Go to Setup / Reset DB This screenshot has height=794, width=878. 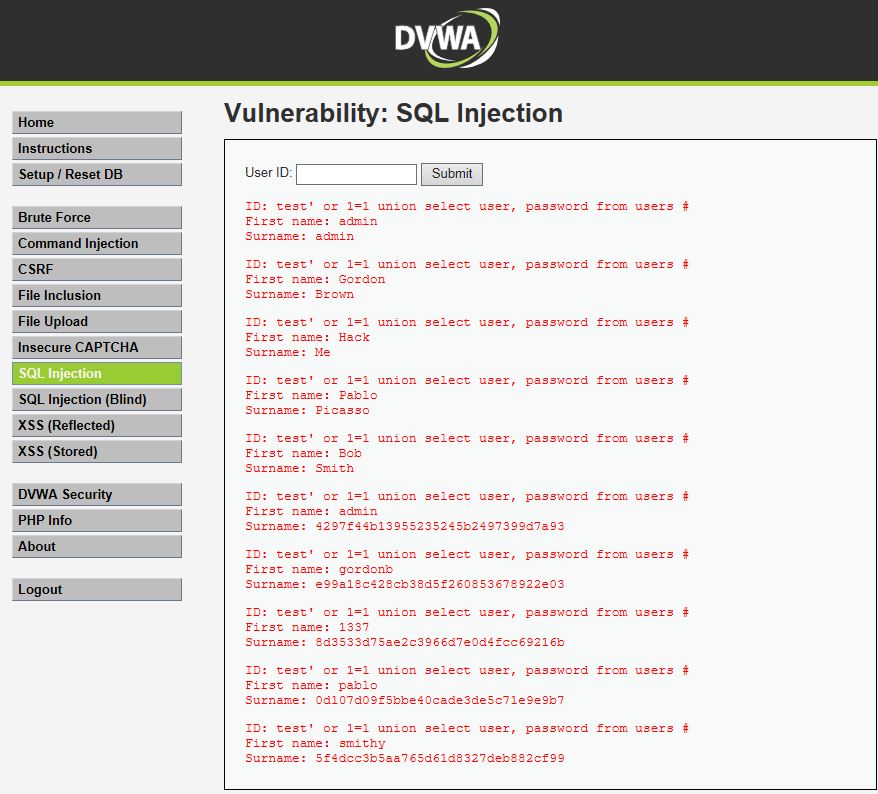coord(97,174)
